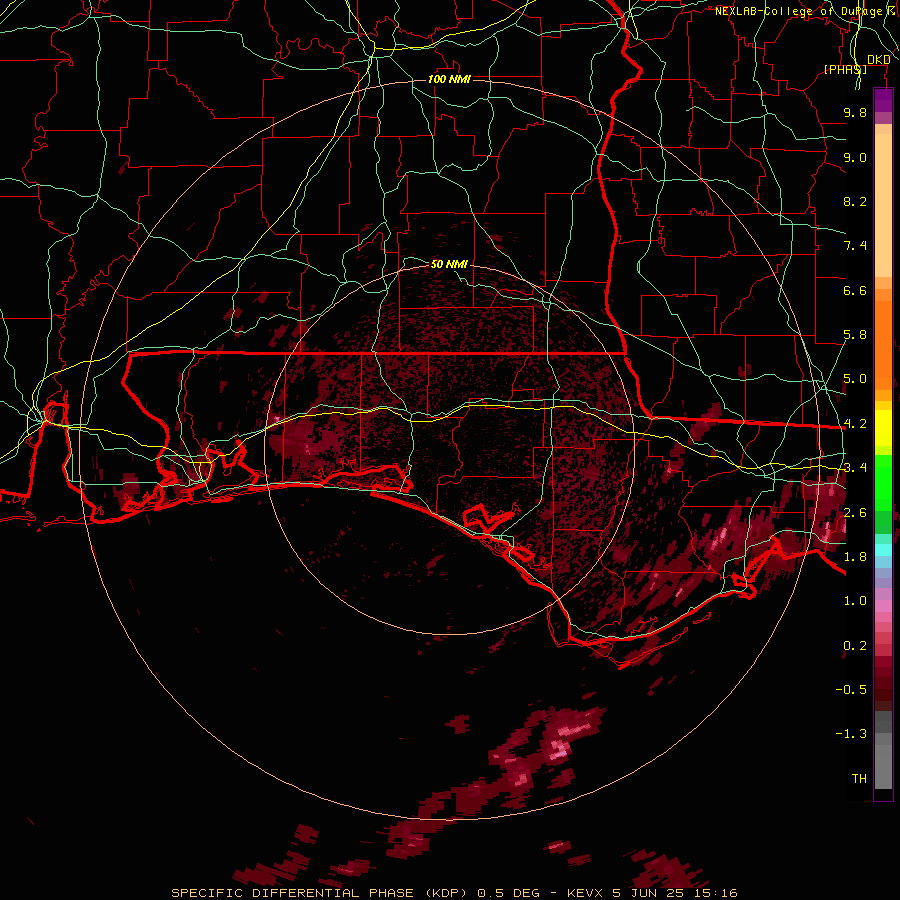Click the 5.0 legend value
Viewport: 900px width, 900px height.
pos(855,379)
